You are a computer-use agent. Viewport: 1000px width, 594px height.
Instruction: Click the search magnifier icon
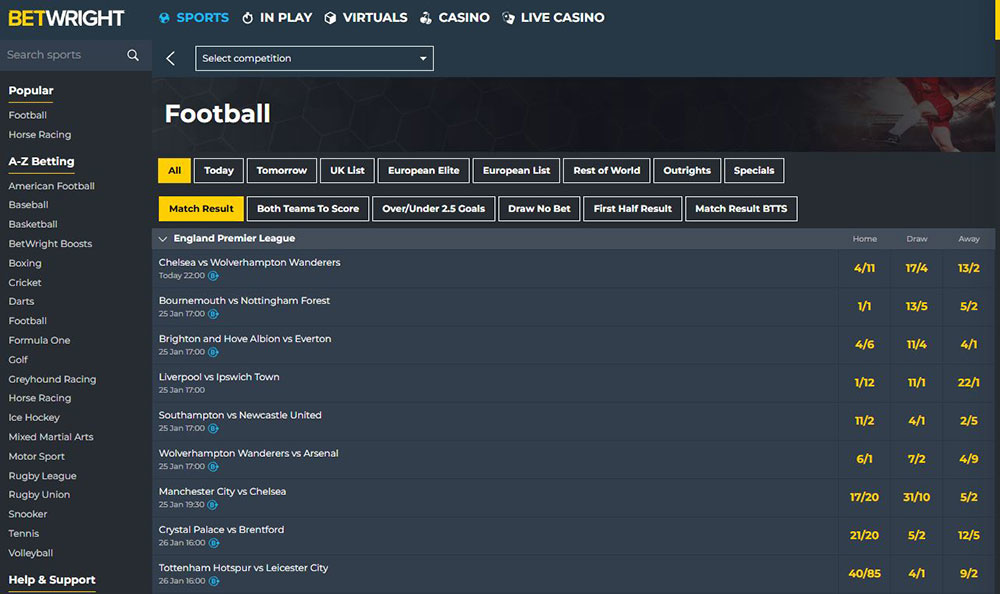[133, 55]
